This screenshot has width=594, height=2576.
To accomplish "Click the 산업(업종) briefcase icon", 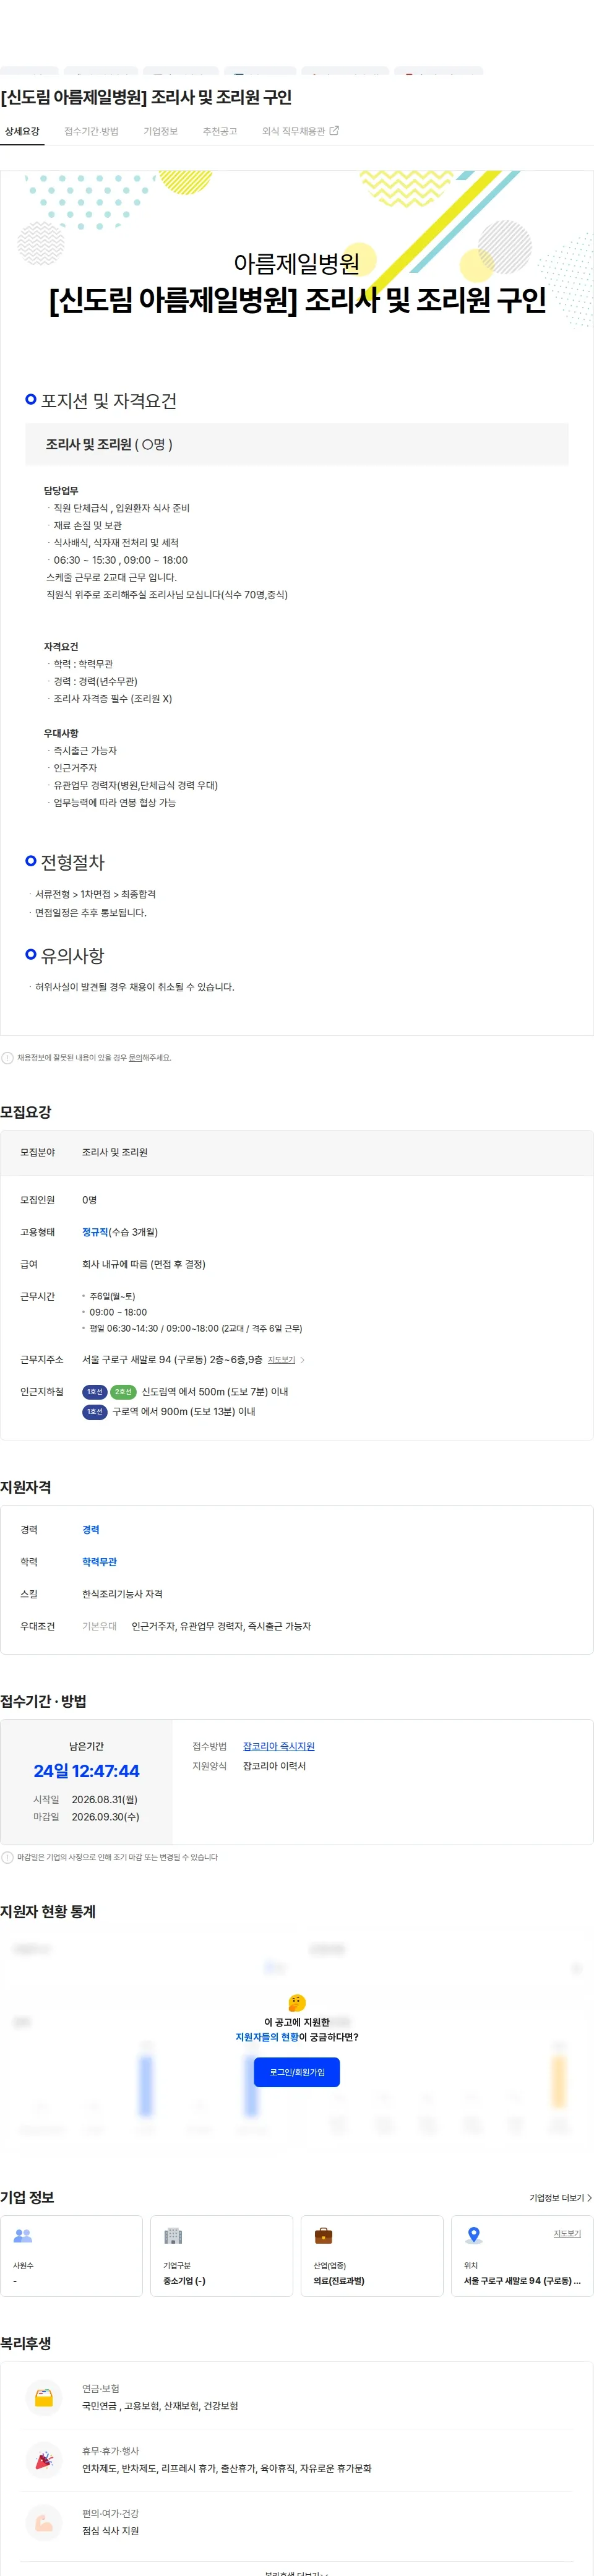I will (323, 2235).
